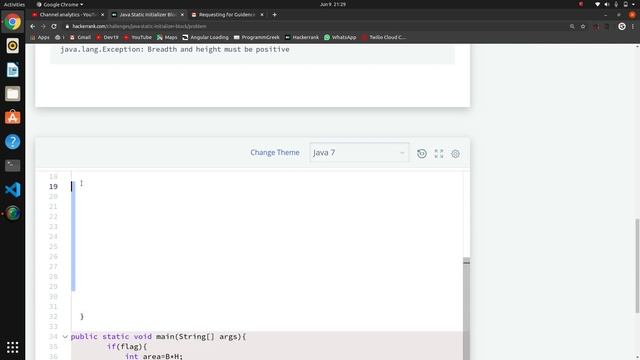Viewport: 640px width, 360px height.
Task: Click the java.lang.Exception output text
Action: (175, 49)
